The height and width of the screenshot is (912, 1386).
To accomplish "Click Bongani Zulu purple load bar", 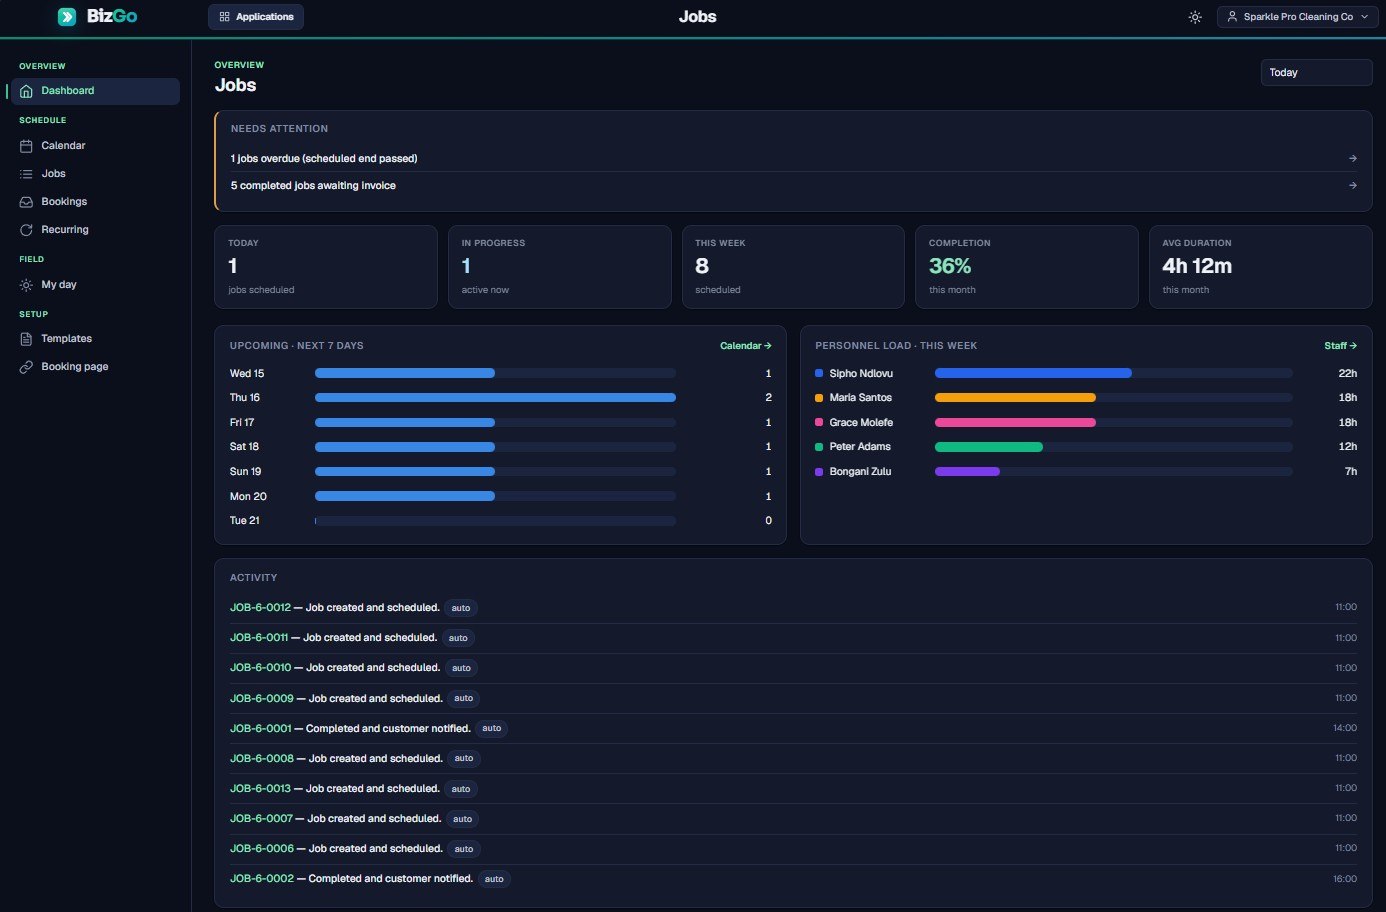I will pos(967,471).
